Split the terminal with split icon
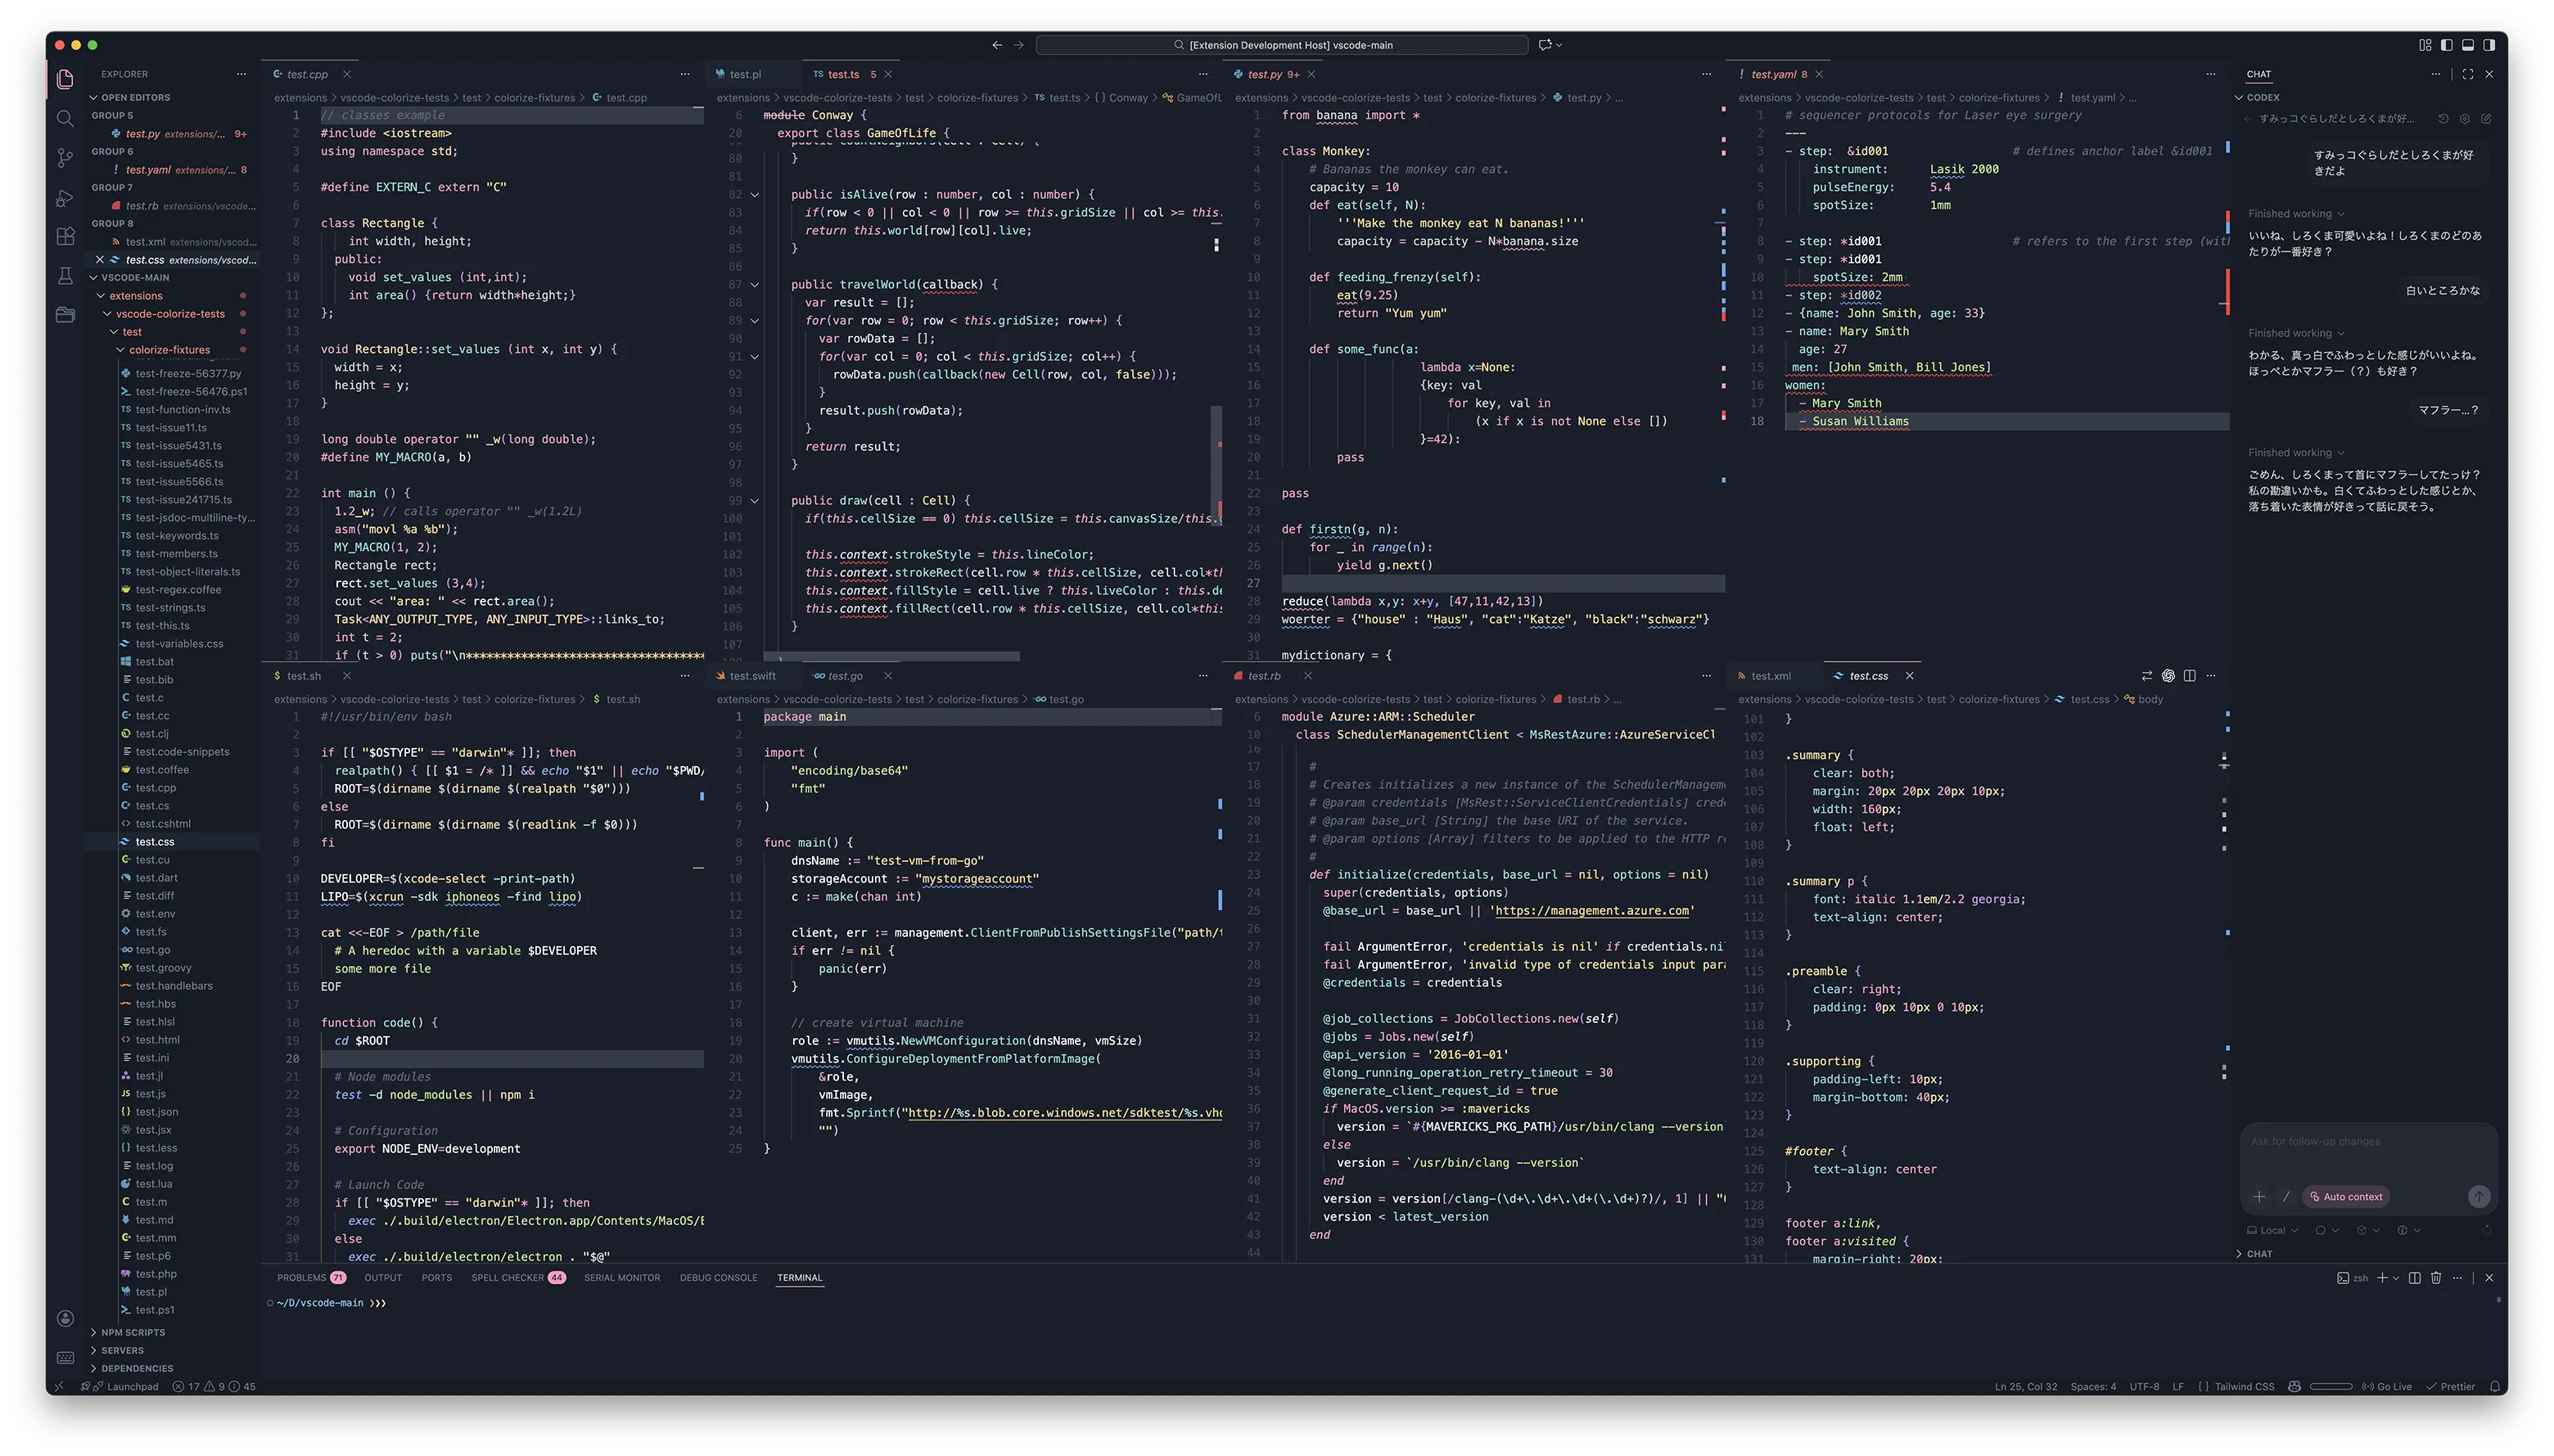The height and width of the screenshot is (1456, 2554). coord(2415,1278)
